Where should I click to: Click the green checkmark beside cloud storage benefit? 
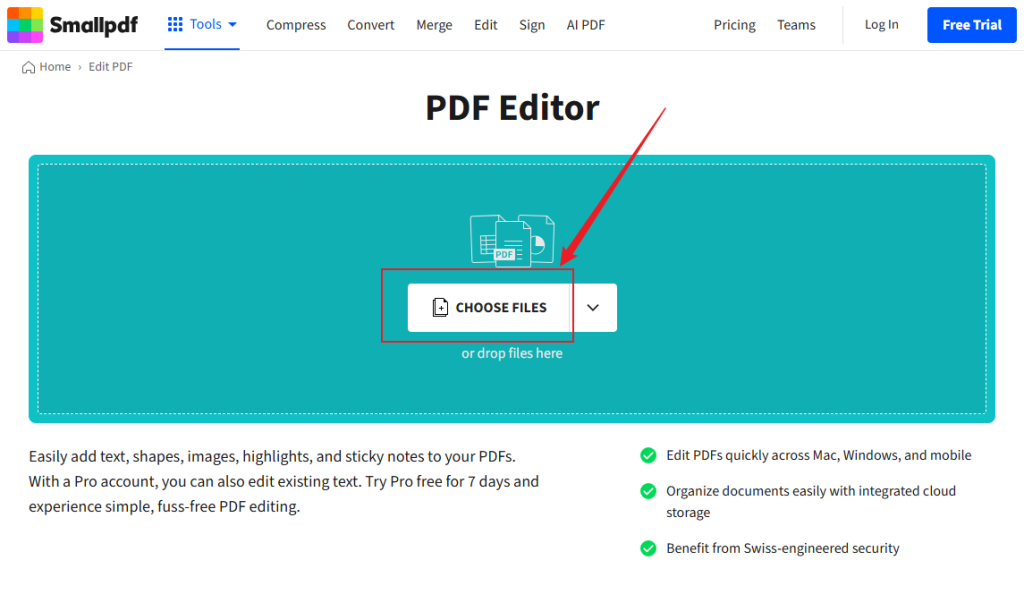[x=649, y=491]
